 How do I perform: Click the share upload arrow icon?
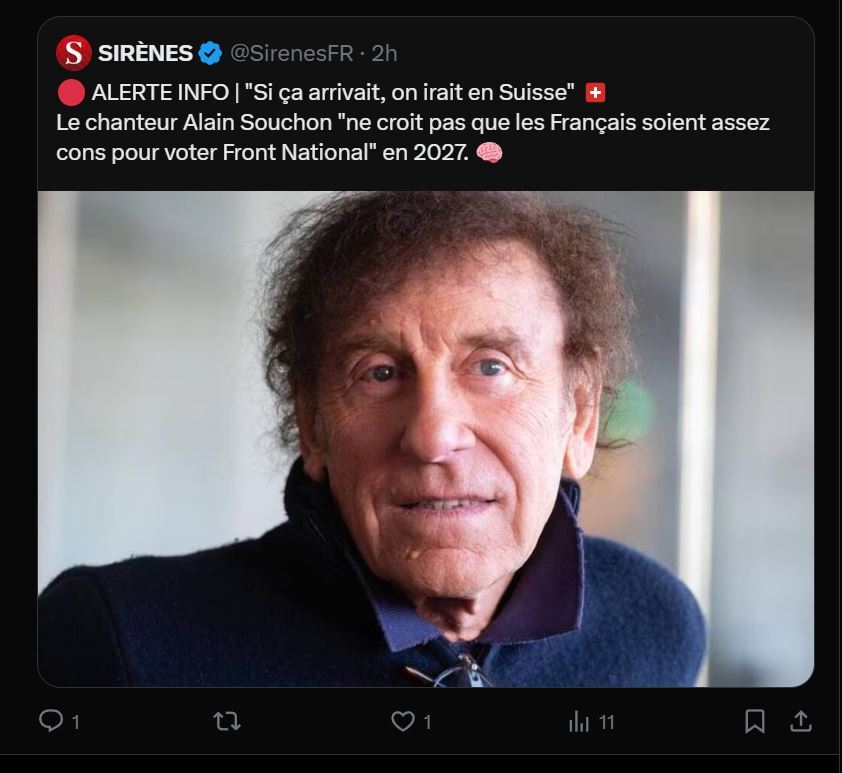click(800, 720)
